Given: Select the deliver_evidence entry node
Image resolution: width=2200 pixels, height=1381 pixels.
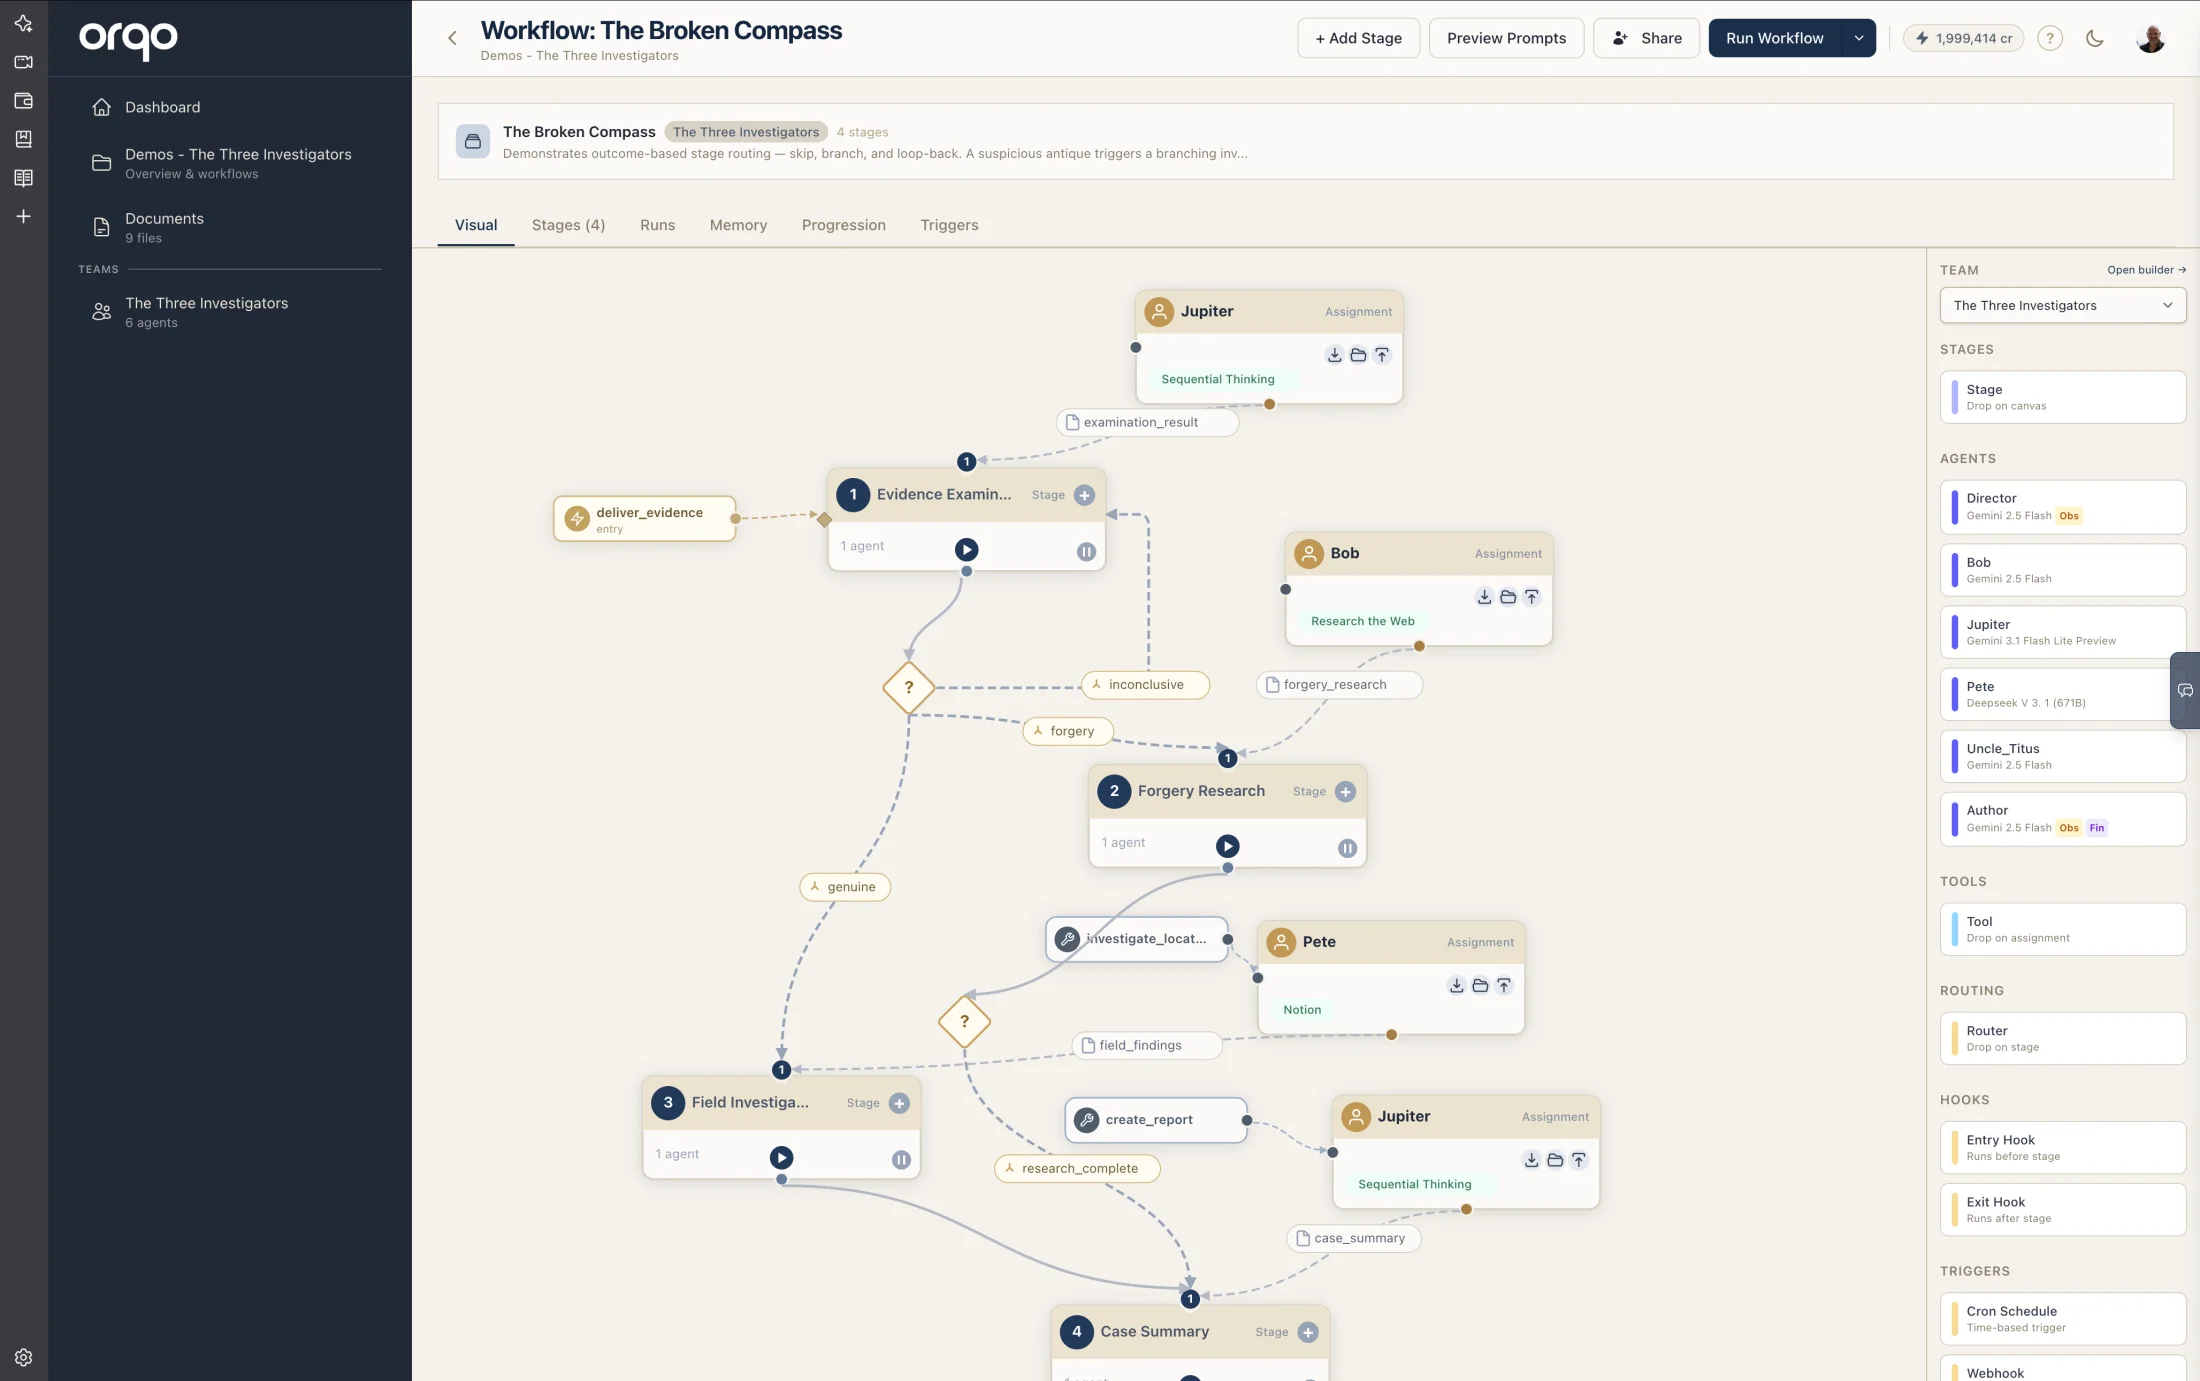Looking at the screenshot, I should click(645, 519).
